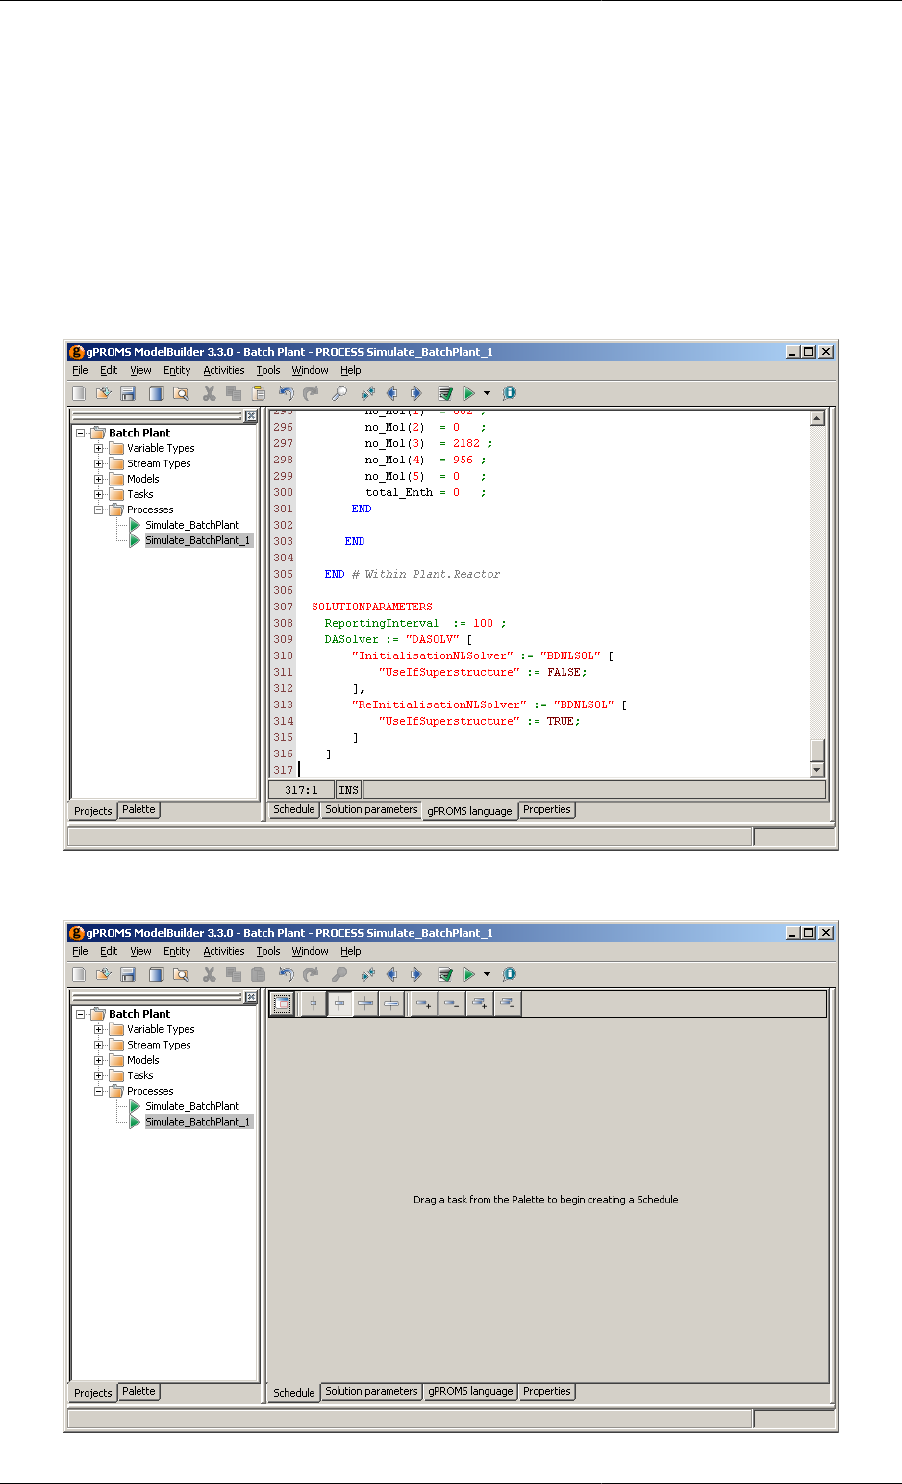Select Simulate_BatchPlant process in code-editor window
This screenshot has height=1484, width=902.
coord(192,525)
